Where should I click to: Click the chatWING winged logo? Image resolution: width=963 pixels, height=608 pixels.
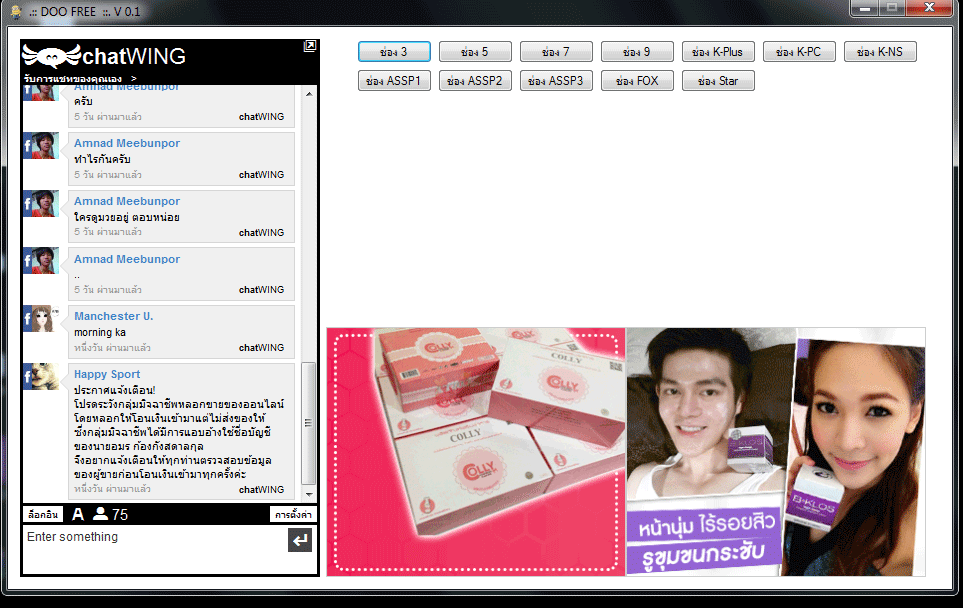(x=52, y=56)
